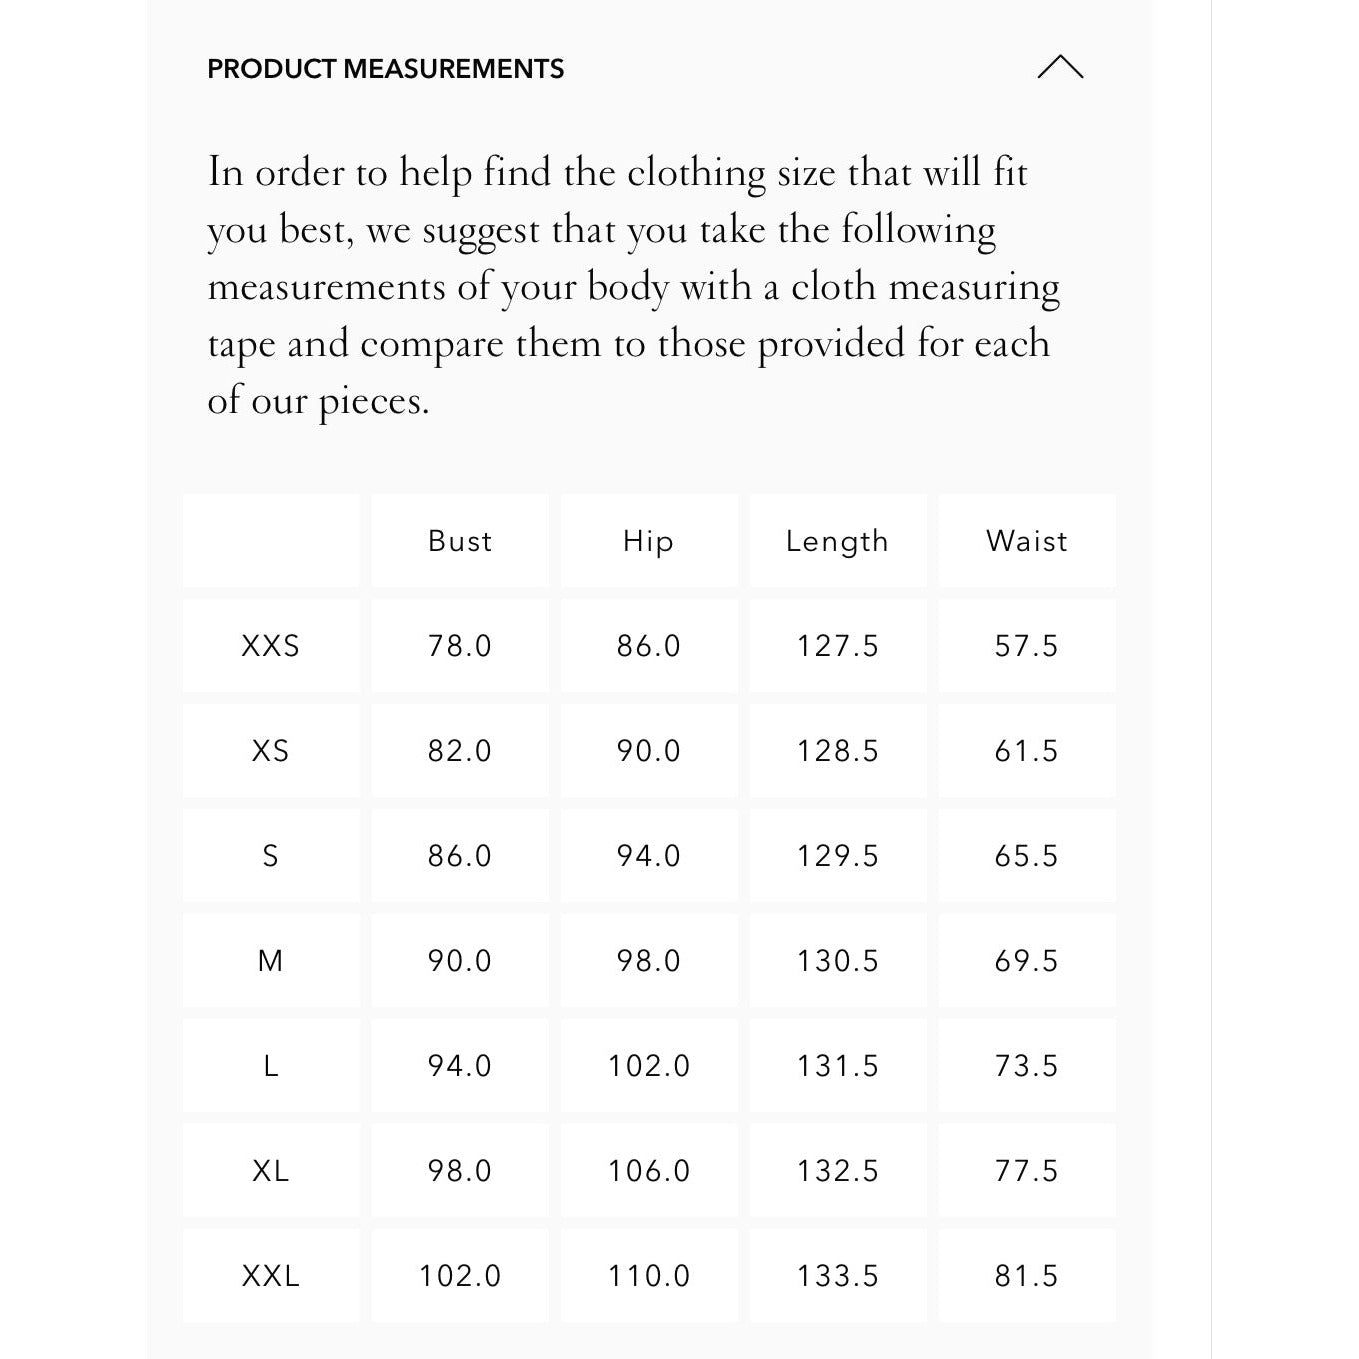The image size is (1359, 1359).
Task: Click the PRODUCT MEASUREMENTS heading
Action: (x=385, y=69)
